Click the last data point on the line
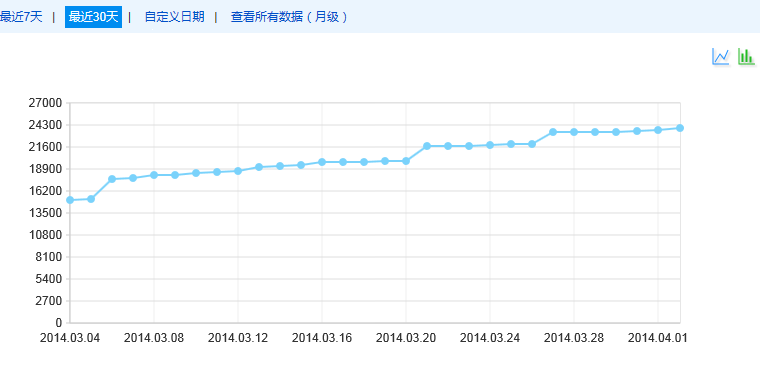Screen dimensions: 762x371 680,128
